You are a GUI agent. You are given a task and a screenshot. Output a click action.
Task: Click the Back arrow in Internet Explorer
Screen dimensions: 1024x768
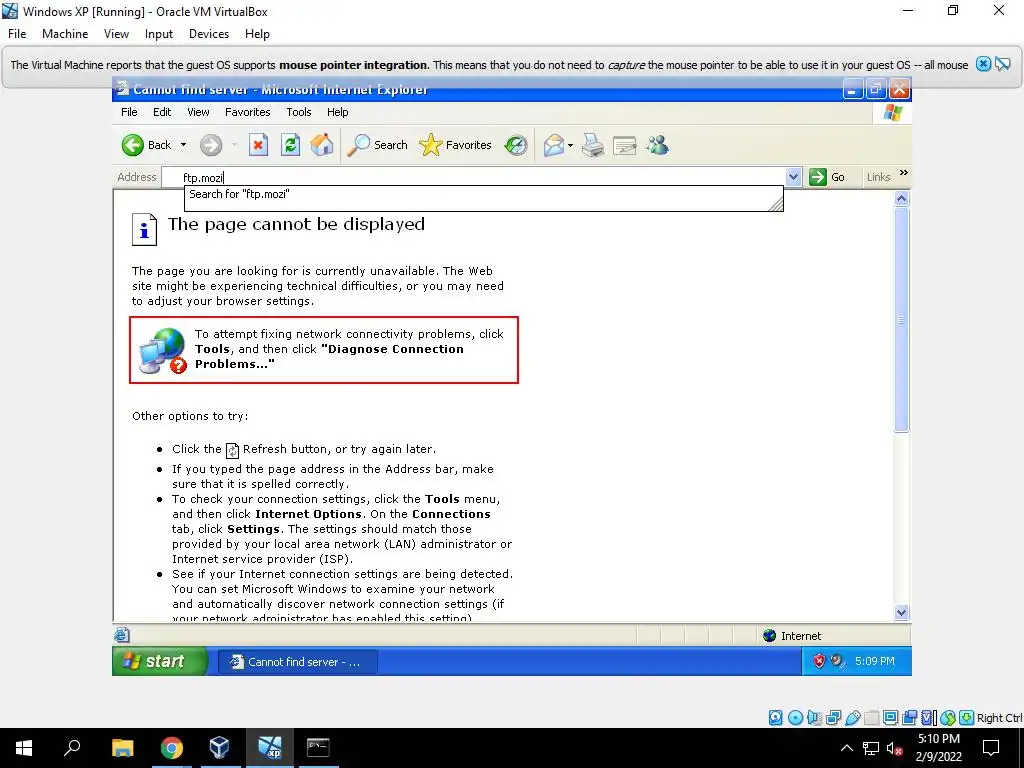point(133,145)
